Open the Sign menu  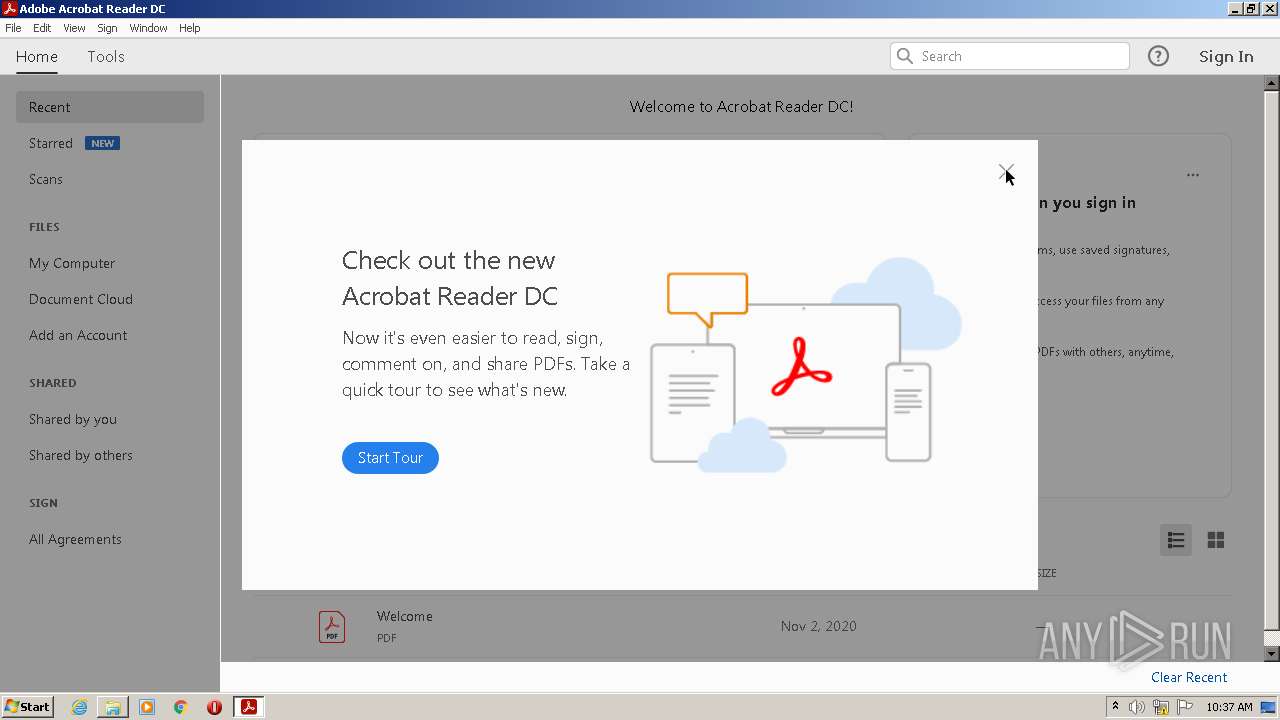click(107, 28)
